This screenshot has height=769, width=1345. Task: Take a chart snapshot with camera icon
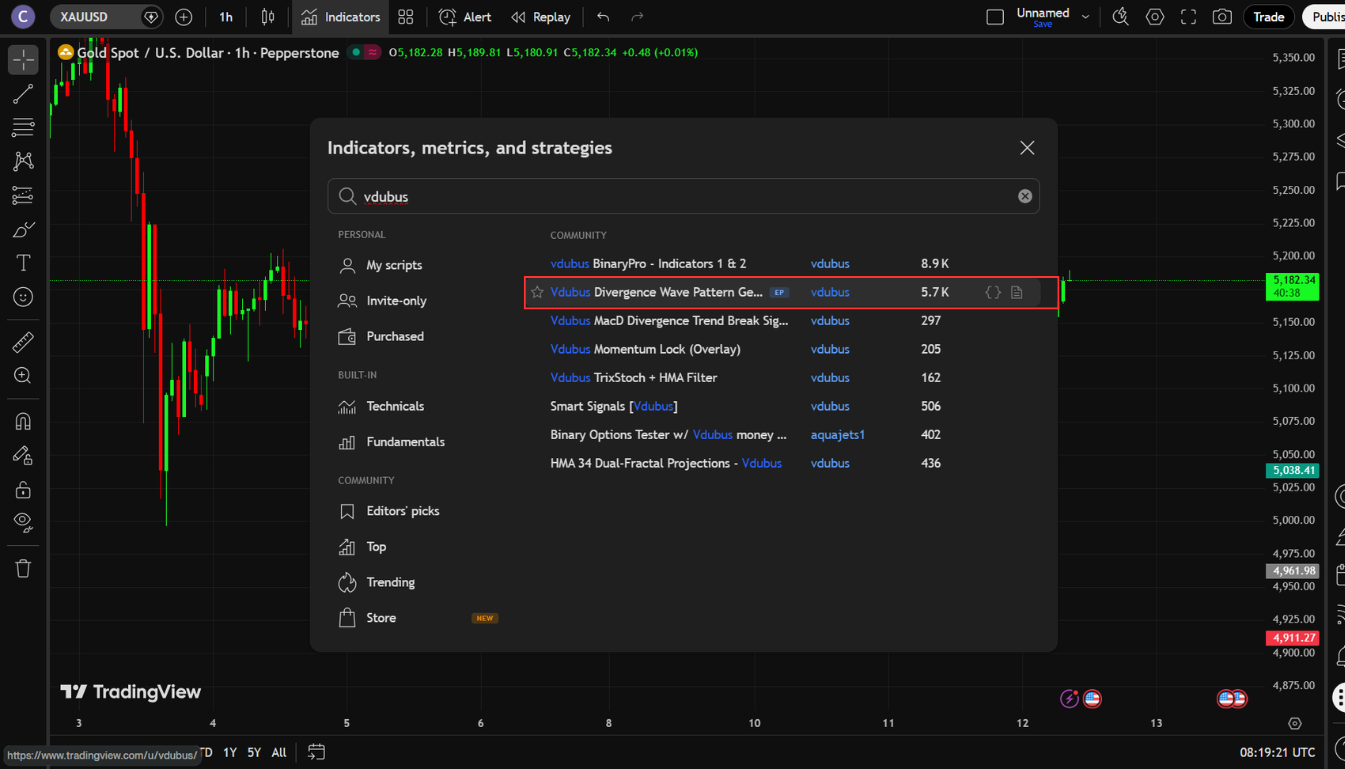click(1222, 17)
